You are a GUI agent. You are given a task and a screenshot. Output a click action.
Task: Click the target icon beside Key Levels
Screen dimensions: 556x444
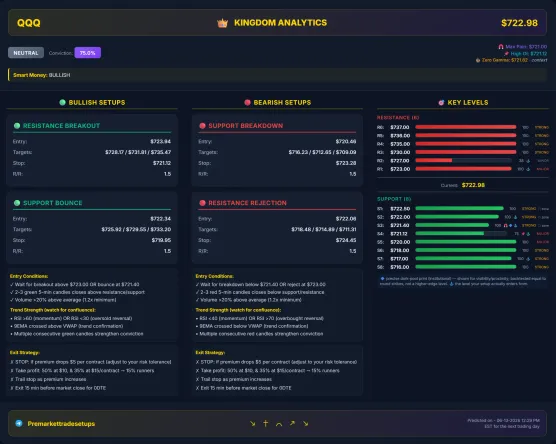[x=441, y=102]
